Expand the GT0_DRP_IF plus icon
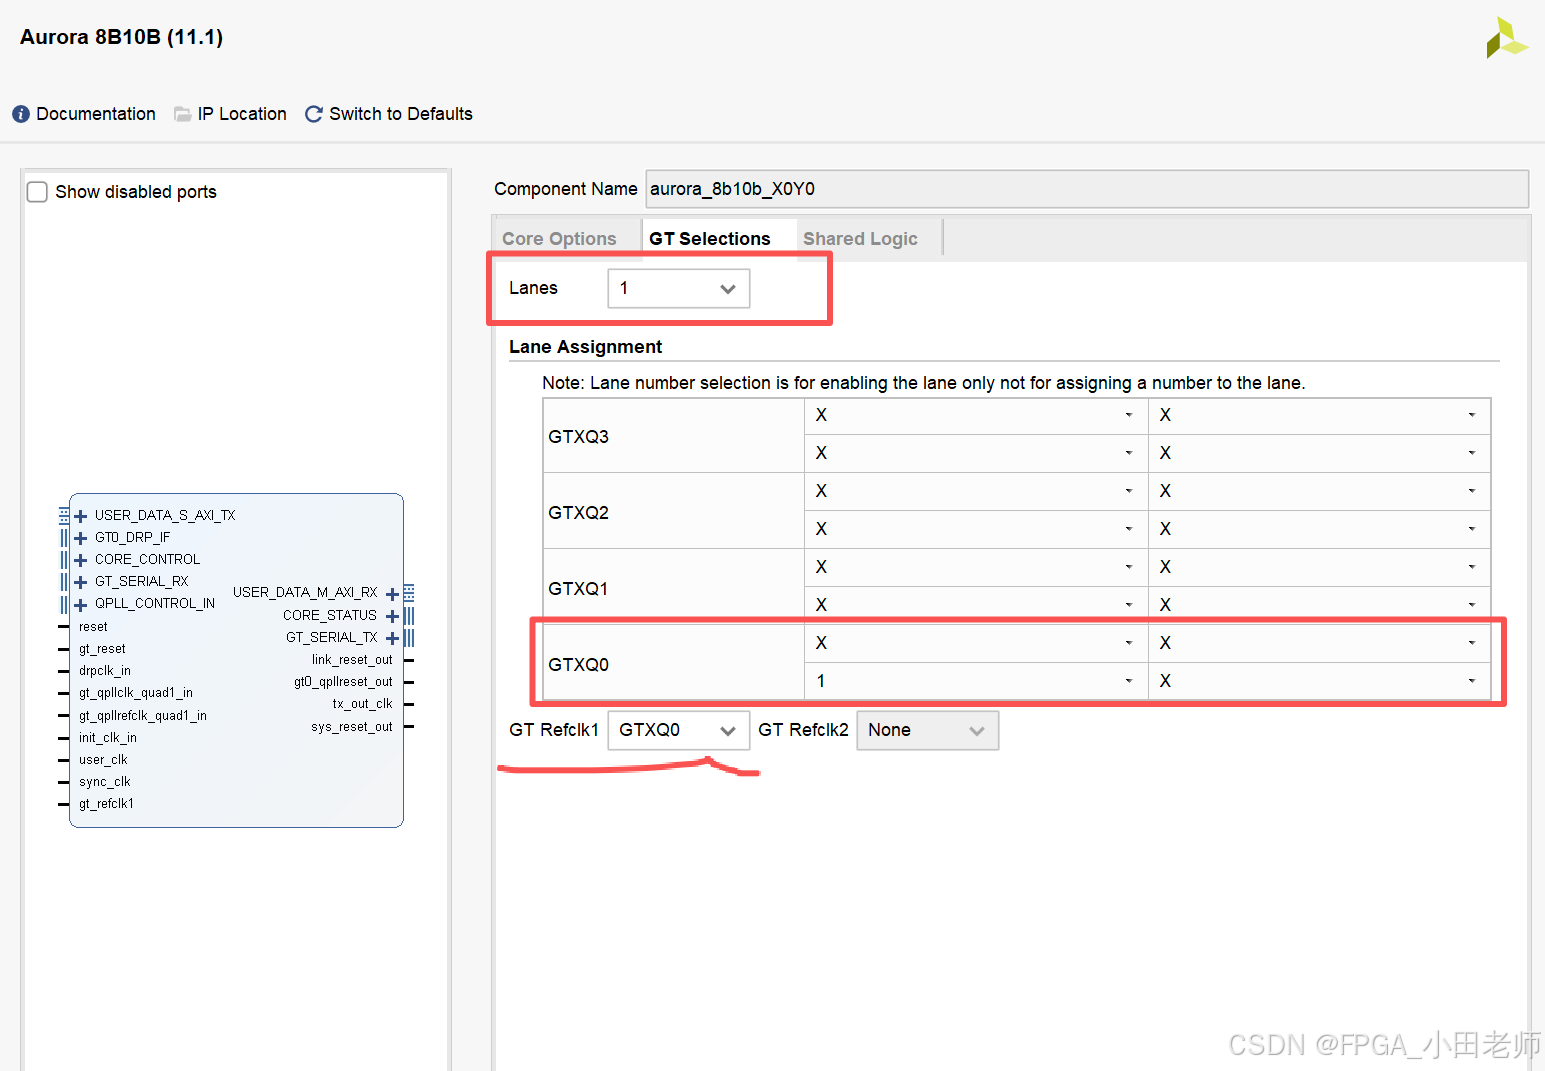 coord(81,538)
